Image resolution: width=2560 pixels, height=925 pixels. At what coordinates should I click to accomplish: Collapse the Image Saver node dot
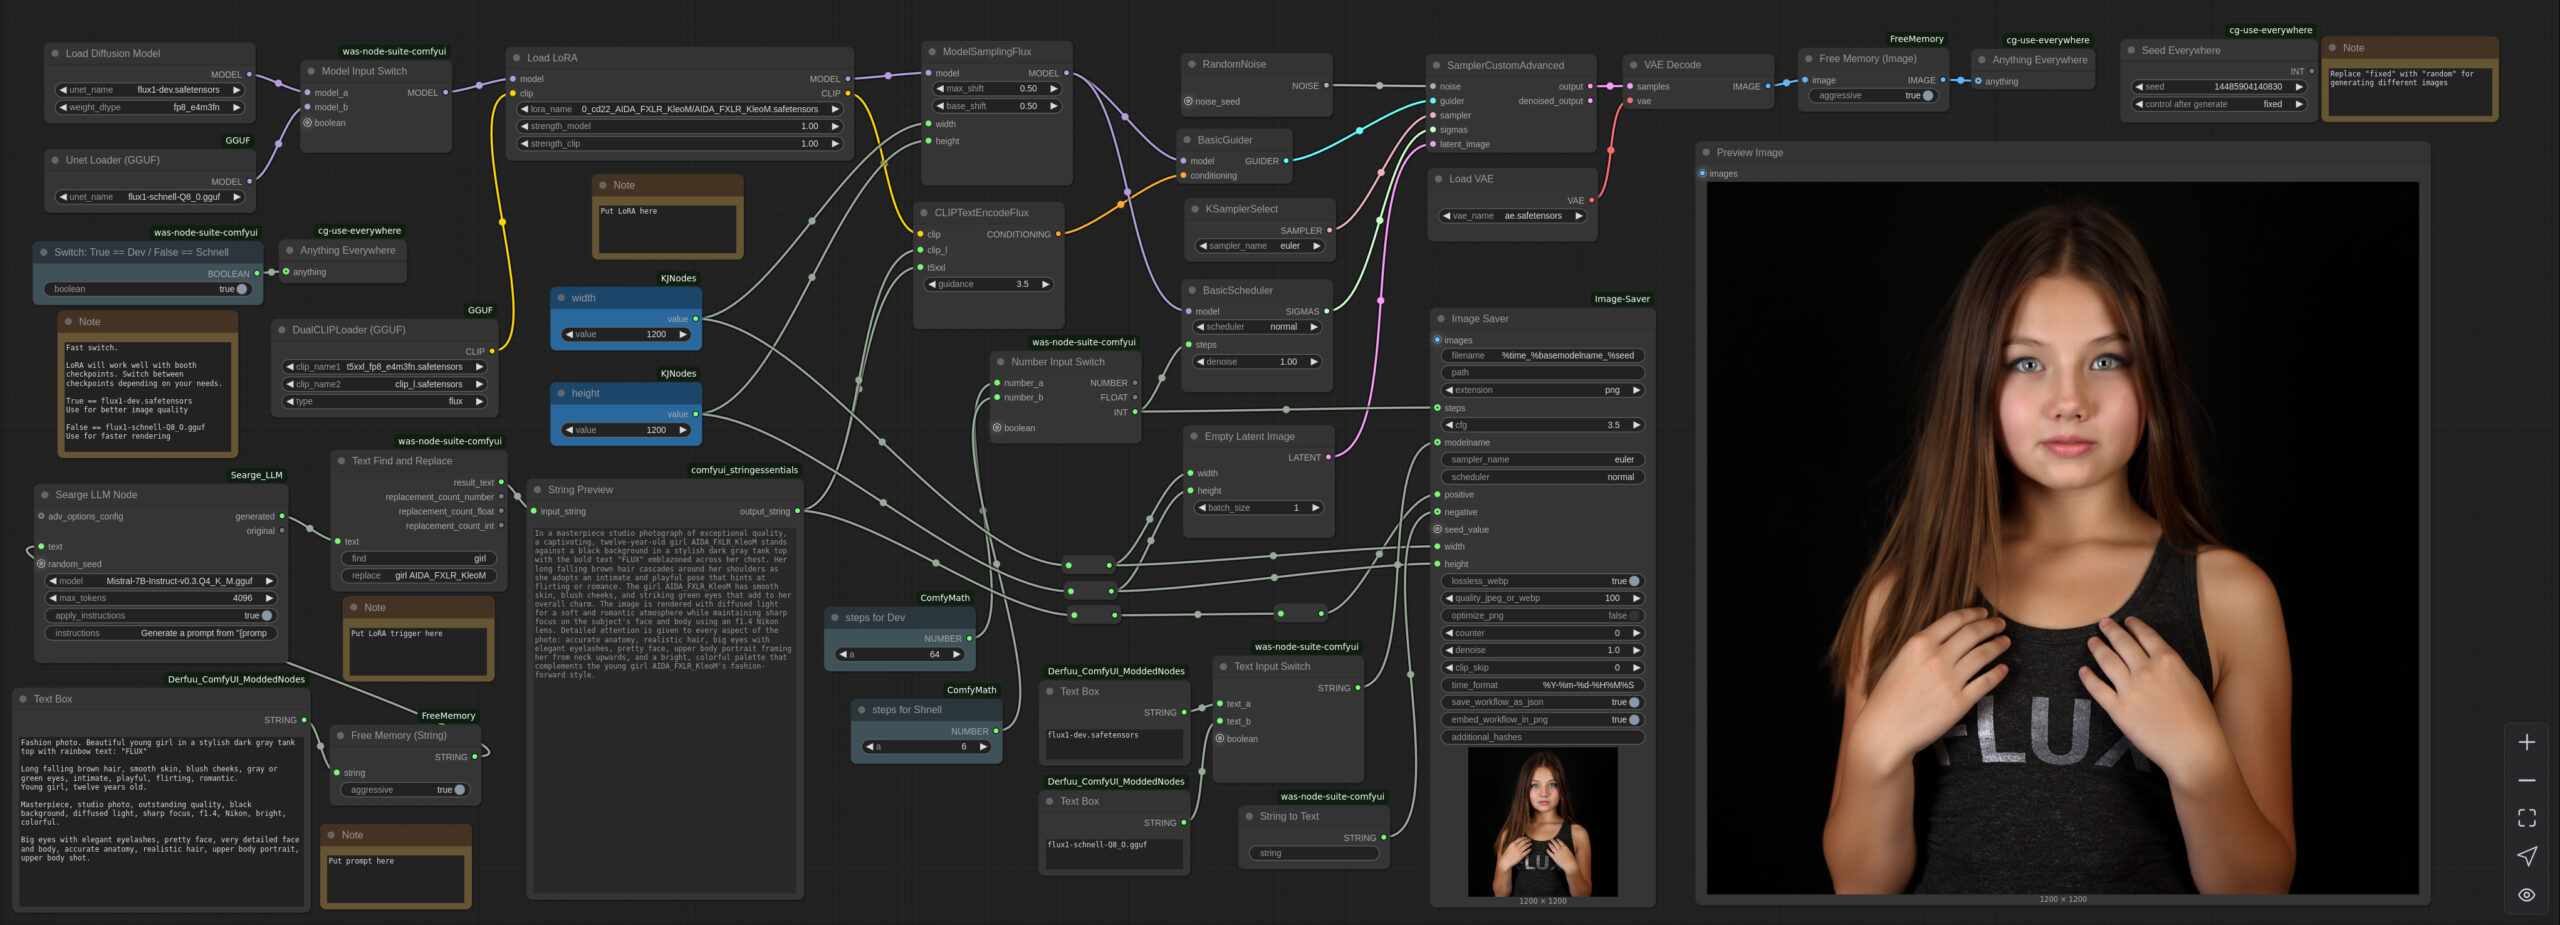1441,319
